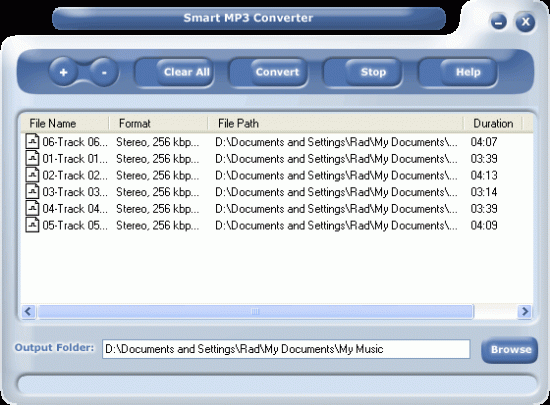Select the 01-Track 01 file name
550x405 pixels.
coord(75,158)
